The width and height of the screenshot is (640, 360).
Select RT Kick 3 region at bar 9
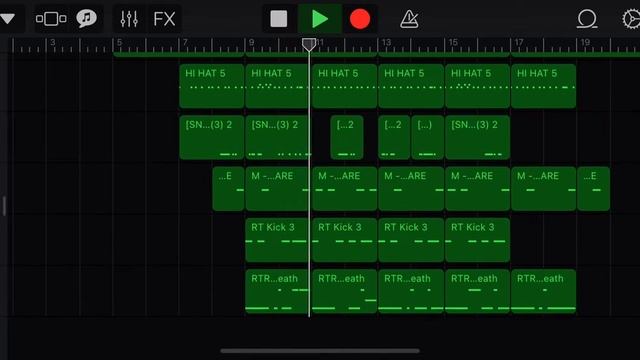click(x=277, y=240)
